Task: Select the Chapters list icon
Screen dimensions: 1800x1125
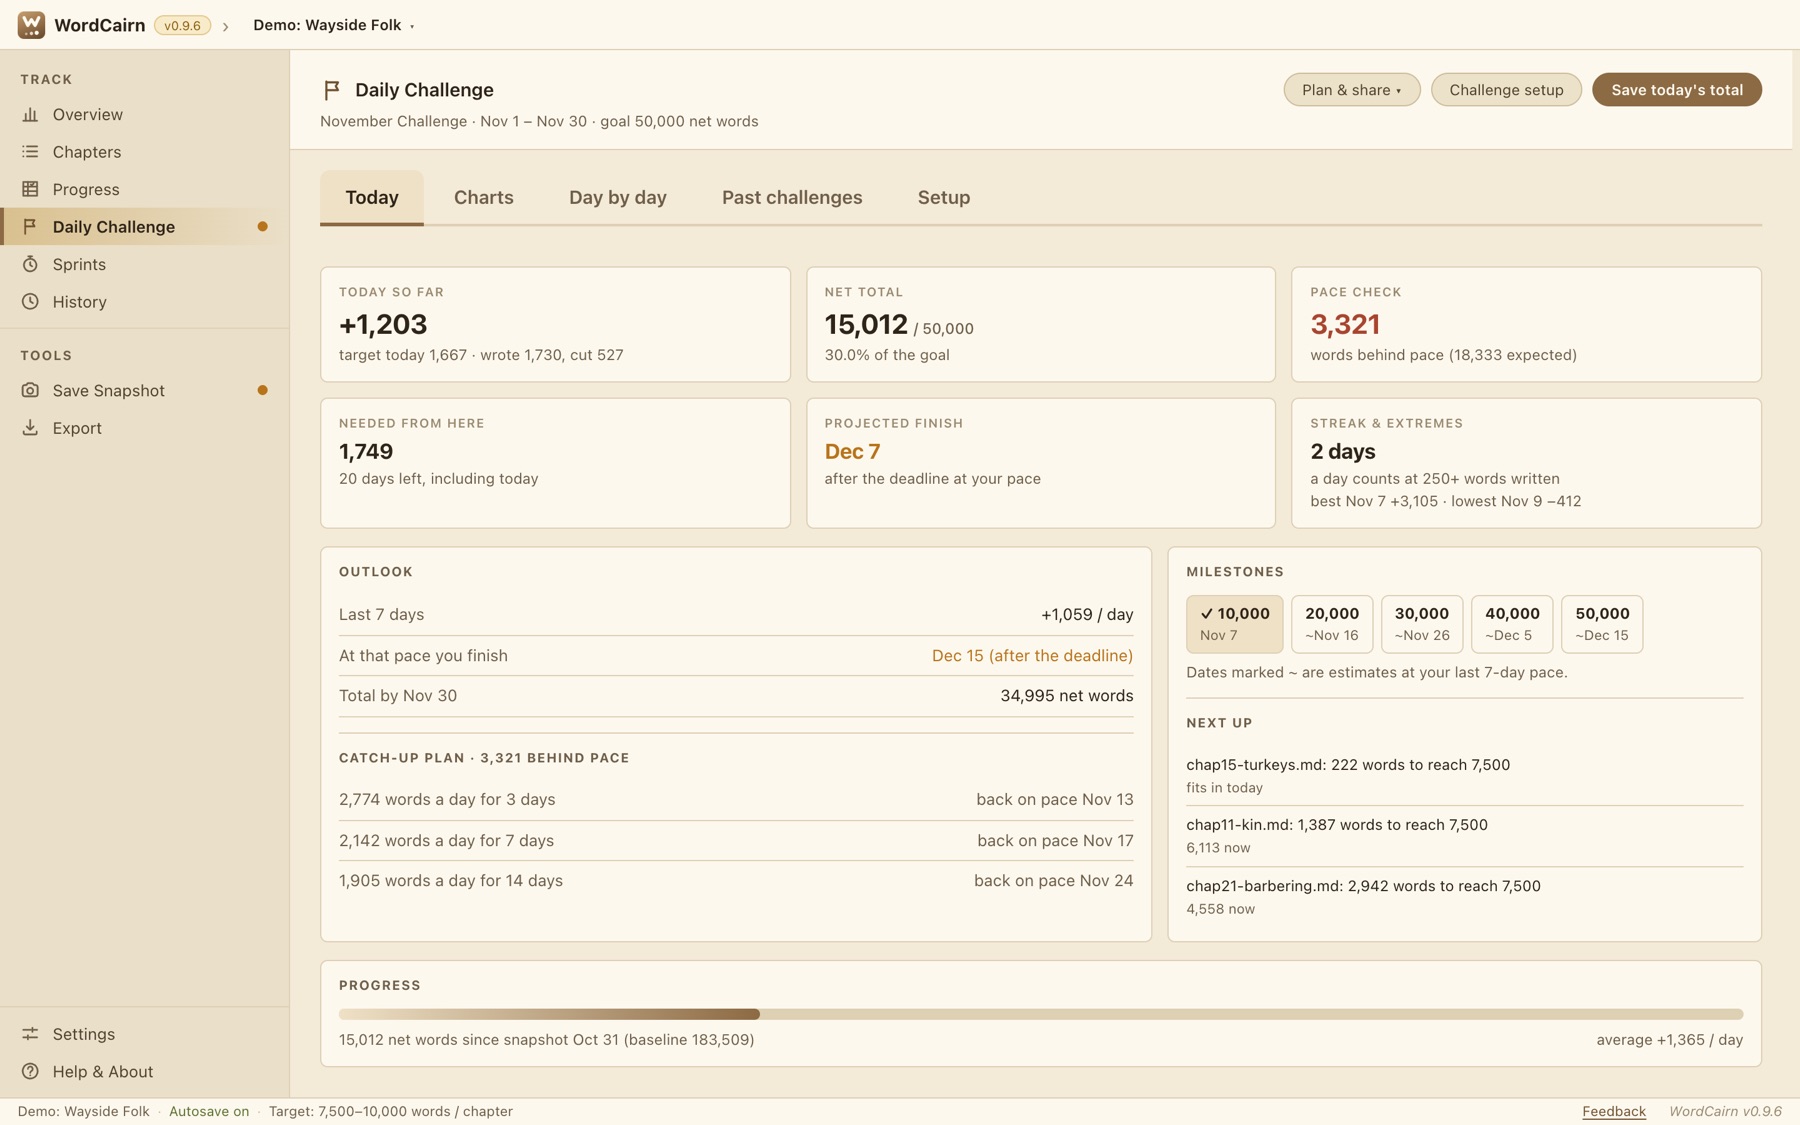Action: [30, 152]
